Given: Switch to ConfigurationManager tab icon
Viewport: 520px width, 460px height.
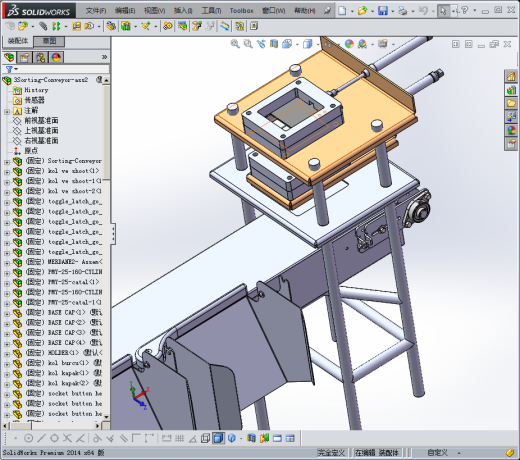Looking at the screenshot, I should 41,57.
